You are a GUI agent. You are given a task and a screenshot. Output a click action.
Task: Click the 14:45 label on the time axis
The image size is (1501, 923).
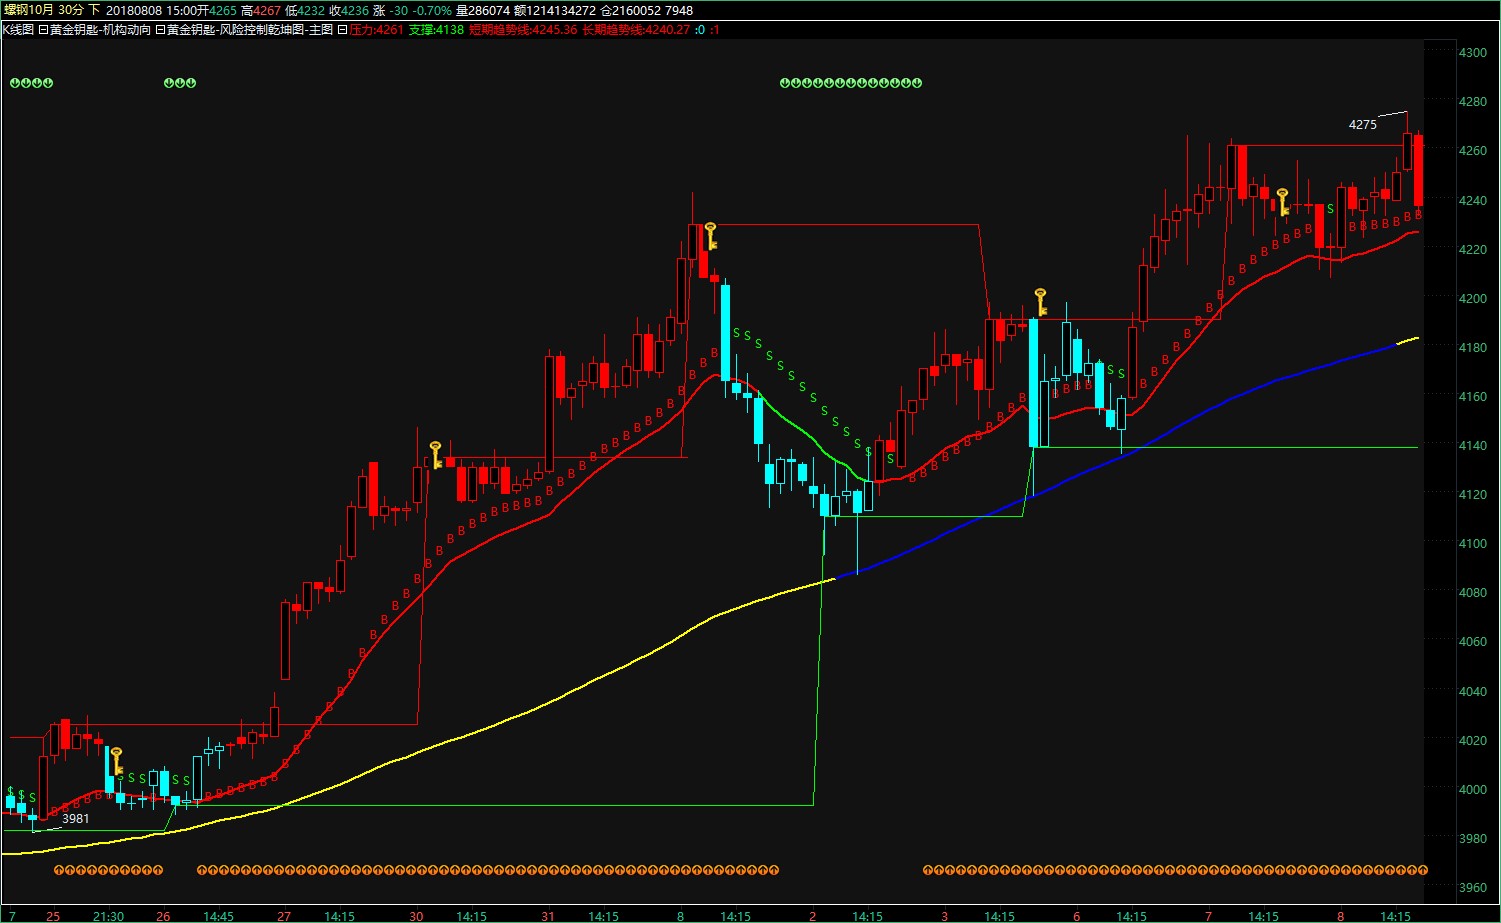click(218, 916)
